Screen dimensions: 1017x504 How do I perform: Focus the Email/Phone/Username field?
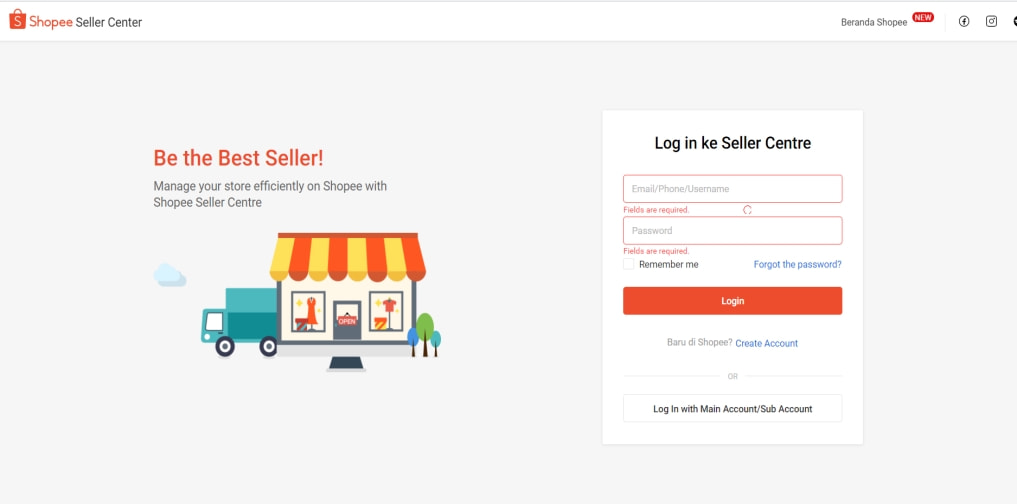732,189
